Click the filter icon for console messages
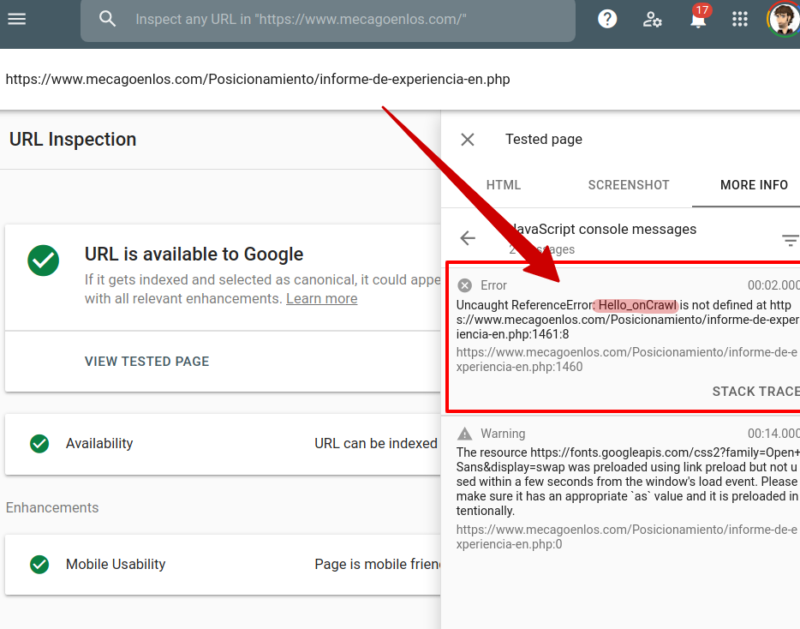The width and height of the screenshot is (800, 629). click(789, 239)
